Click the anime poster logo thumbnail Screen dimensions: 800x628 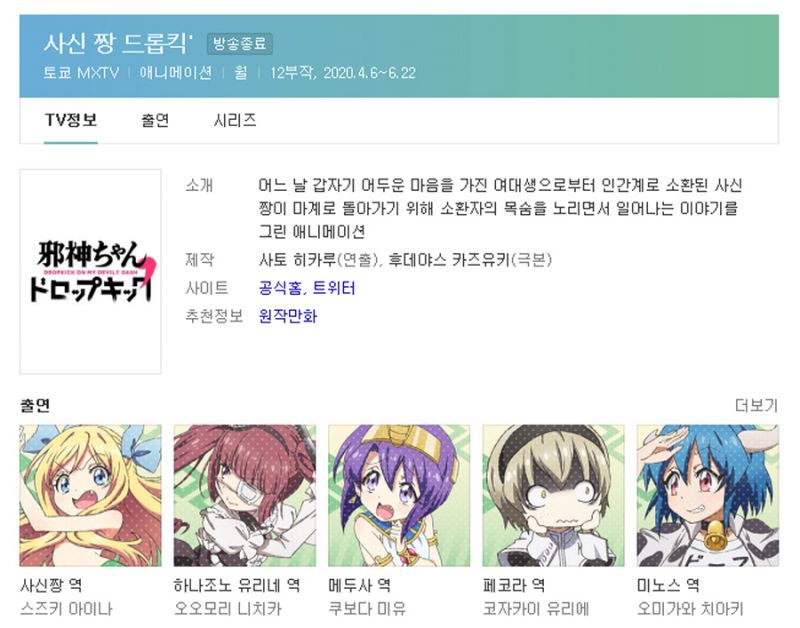pyautogui.click(x=90, y=272)
